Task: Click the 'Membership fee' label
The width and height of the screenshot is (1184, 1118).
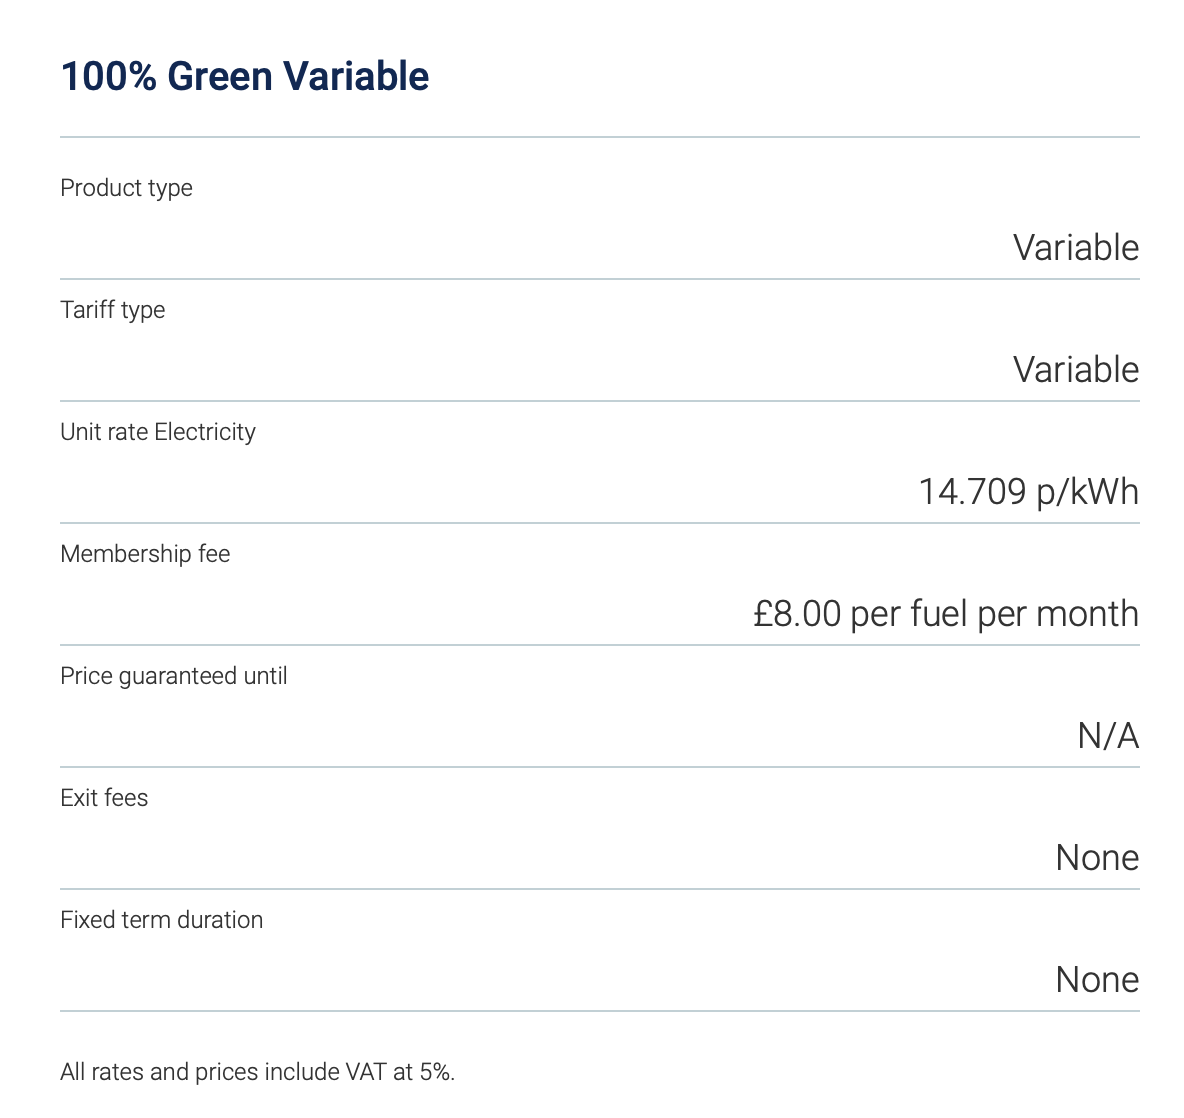Action: pyautogui.click(x=145, y=554)
